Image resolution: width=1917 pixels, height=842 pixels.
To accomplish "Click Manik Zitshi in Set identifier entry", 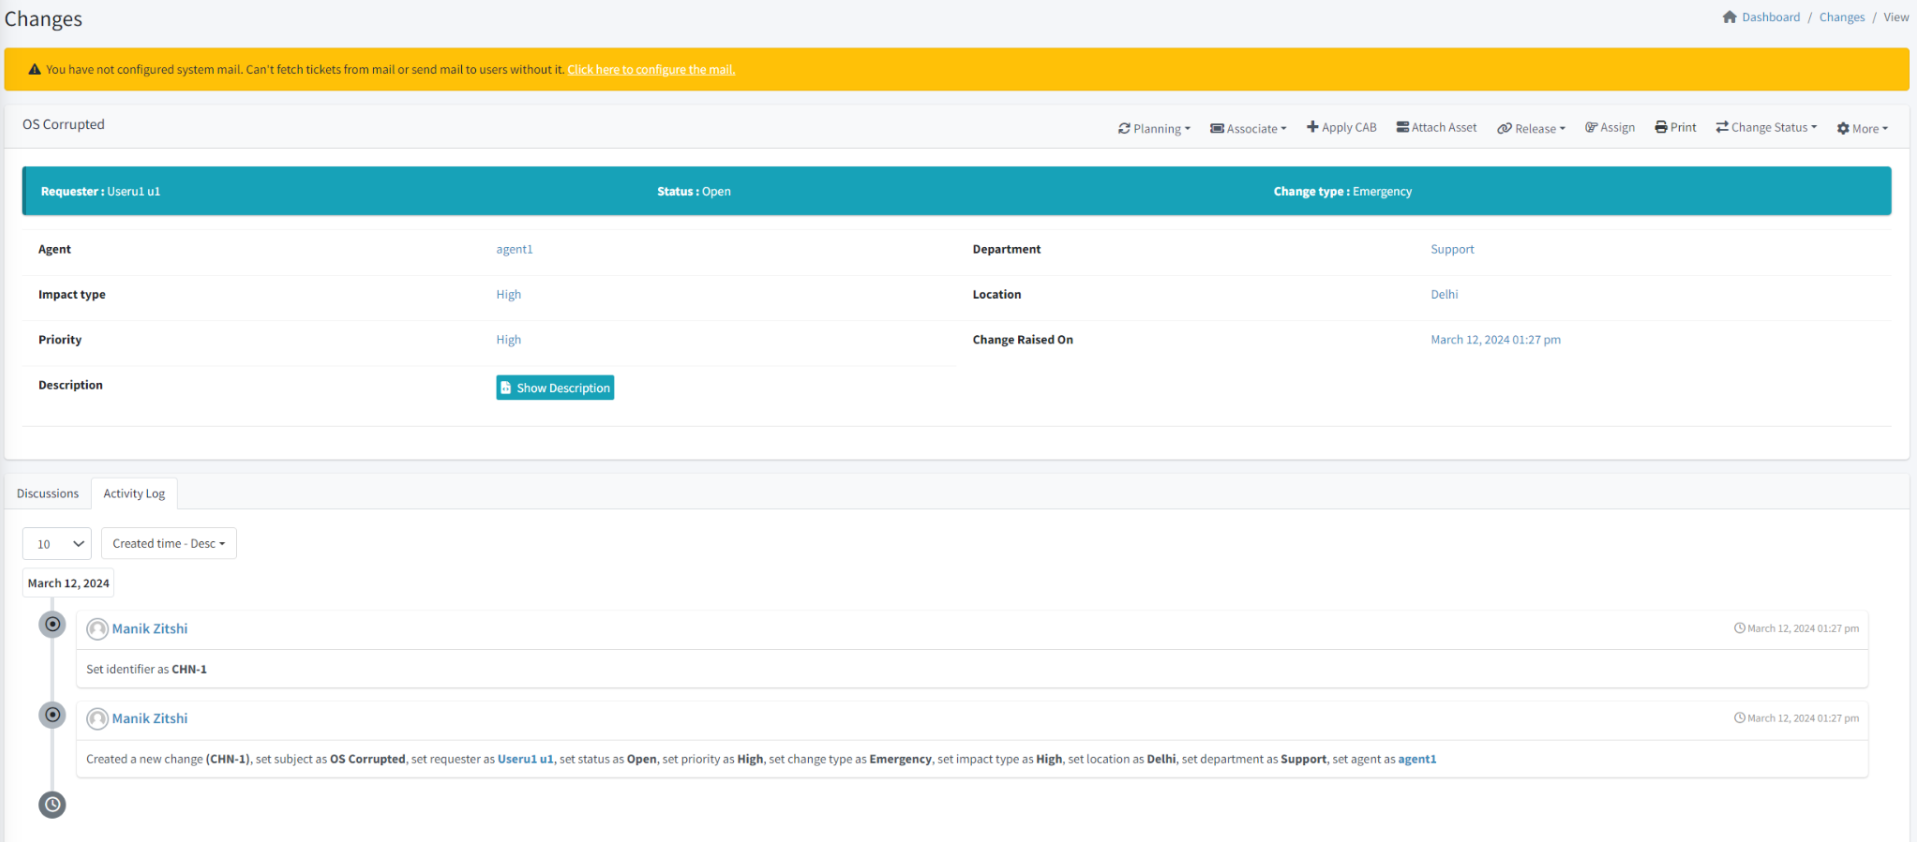I will 150,628.
